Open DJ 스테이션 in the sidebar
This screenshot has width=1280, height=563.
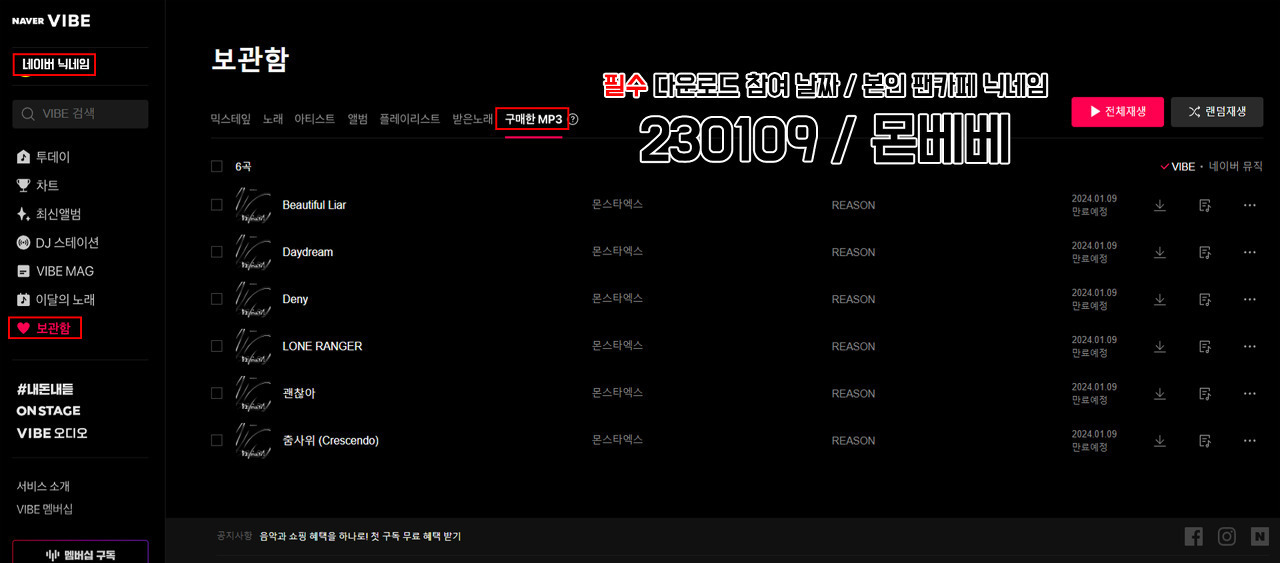(58, 243)
